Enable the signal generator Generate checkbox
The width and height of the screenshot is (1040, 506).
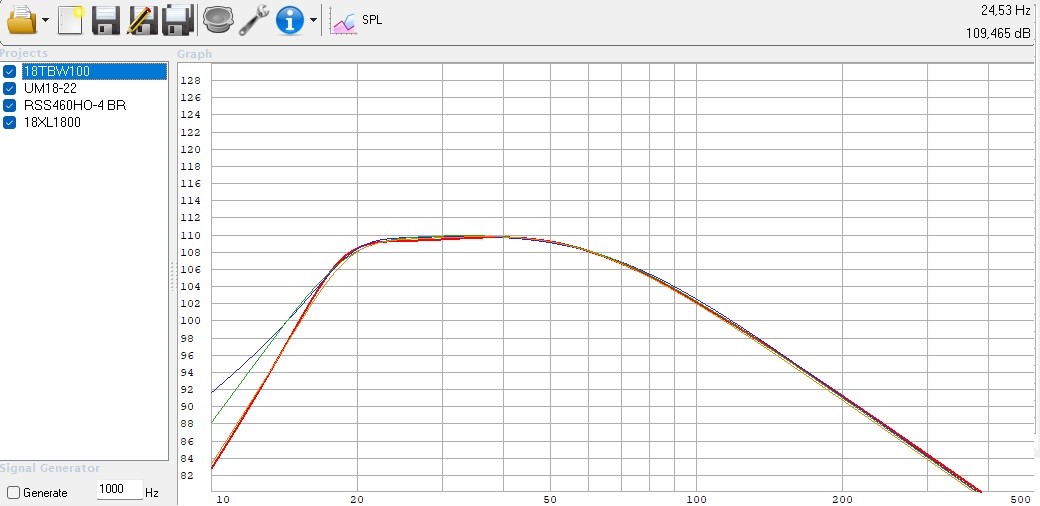(x=13, y=493)
